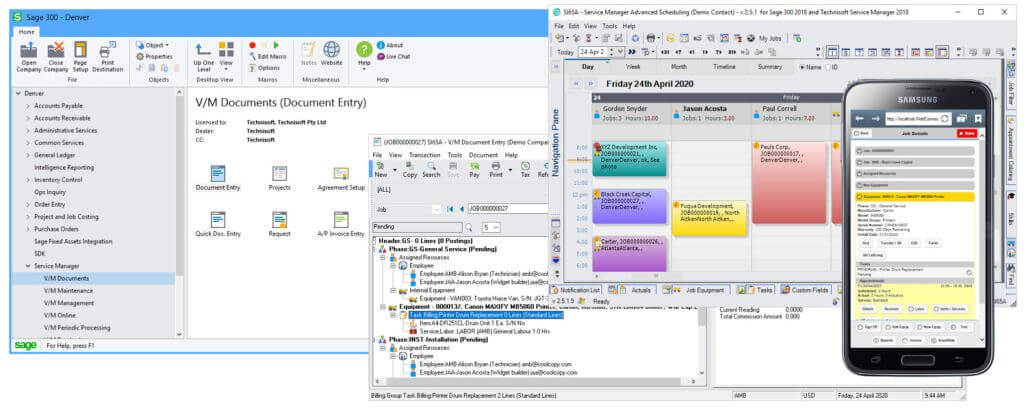Viewport: 1024px width, 411px height.
Task: Open the Object dropdown in the ribbon
Action: [154, 45]
